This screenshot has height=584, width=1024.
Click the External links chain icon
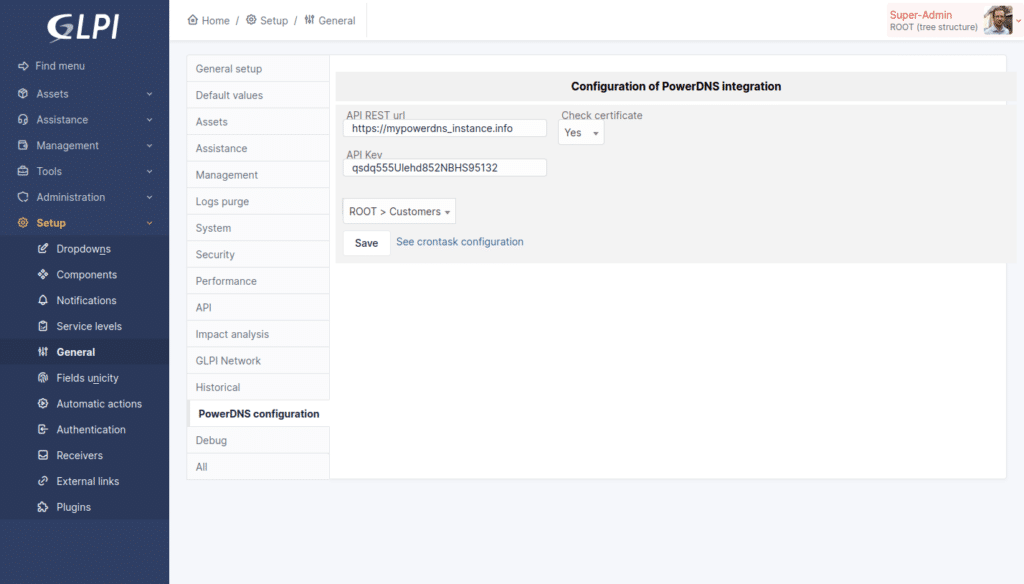click(43, 481)
